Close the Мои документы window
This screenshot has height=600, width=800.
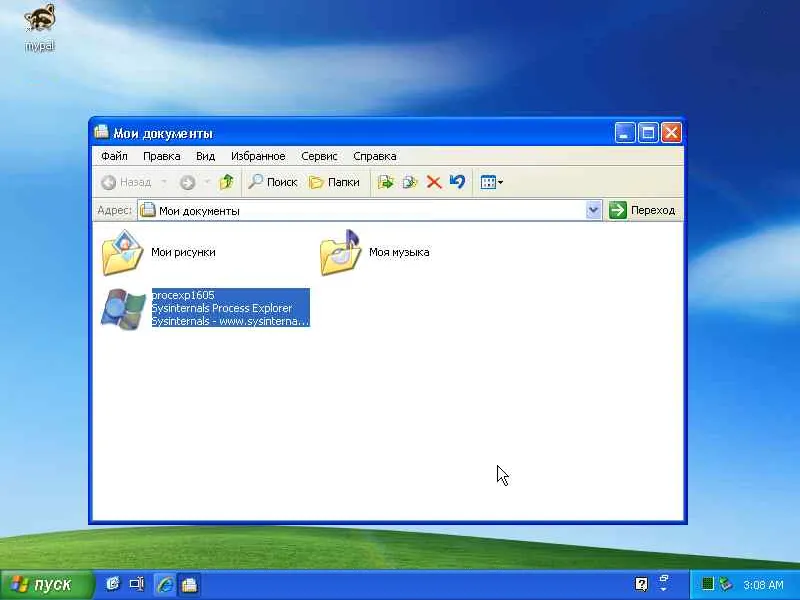coord(671,133)
